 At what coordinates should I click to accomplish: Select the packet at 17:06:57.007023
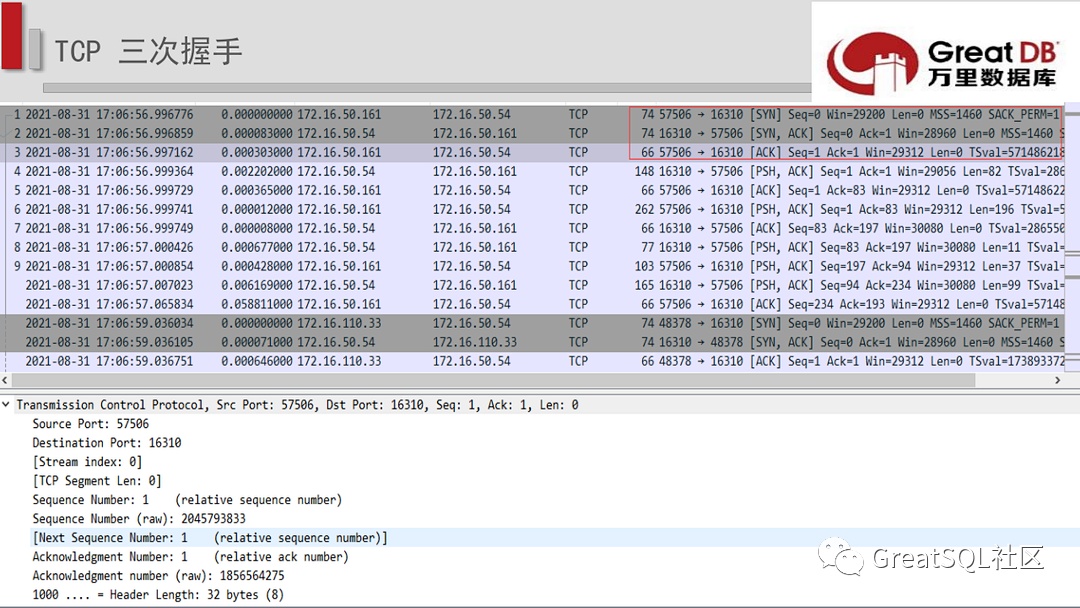532,285
